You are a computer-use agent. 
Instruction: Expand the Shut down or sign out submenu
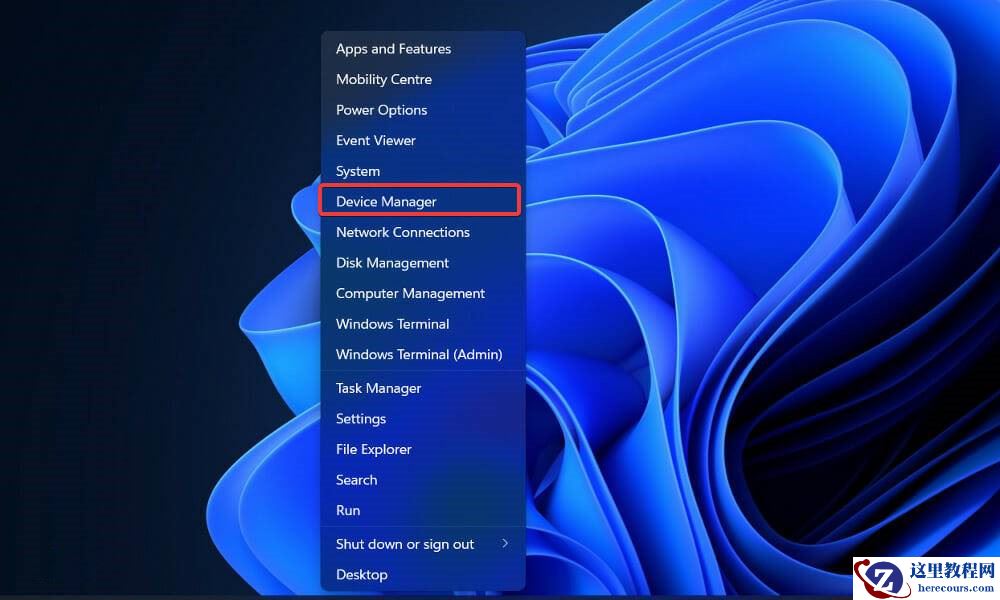click(x=404, y=544)
